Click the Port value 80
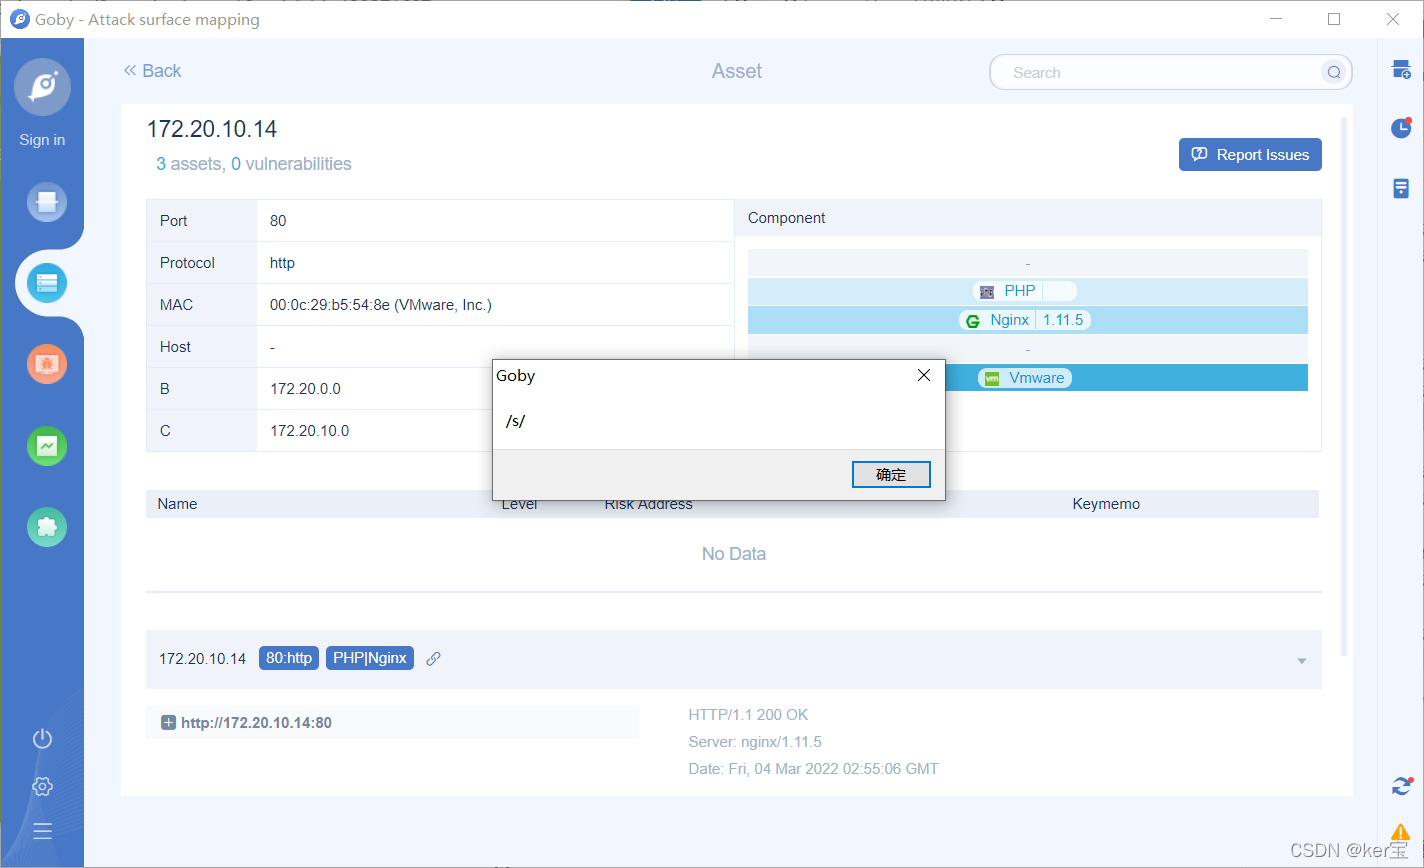1424x868 pixels. click(x=278, y=221)
